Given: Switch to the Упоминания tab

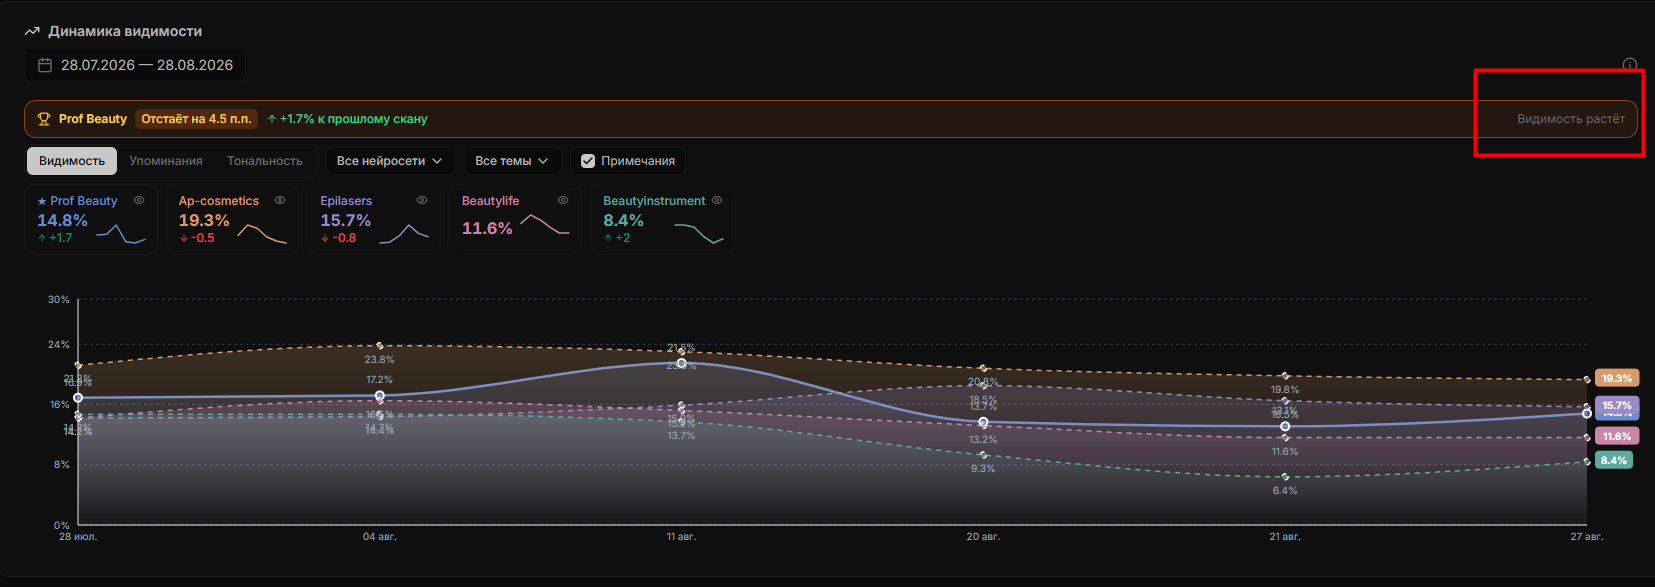Looking at the screenshot, I should click(x=166, y=161).
